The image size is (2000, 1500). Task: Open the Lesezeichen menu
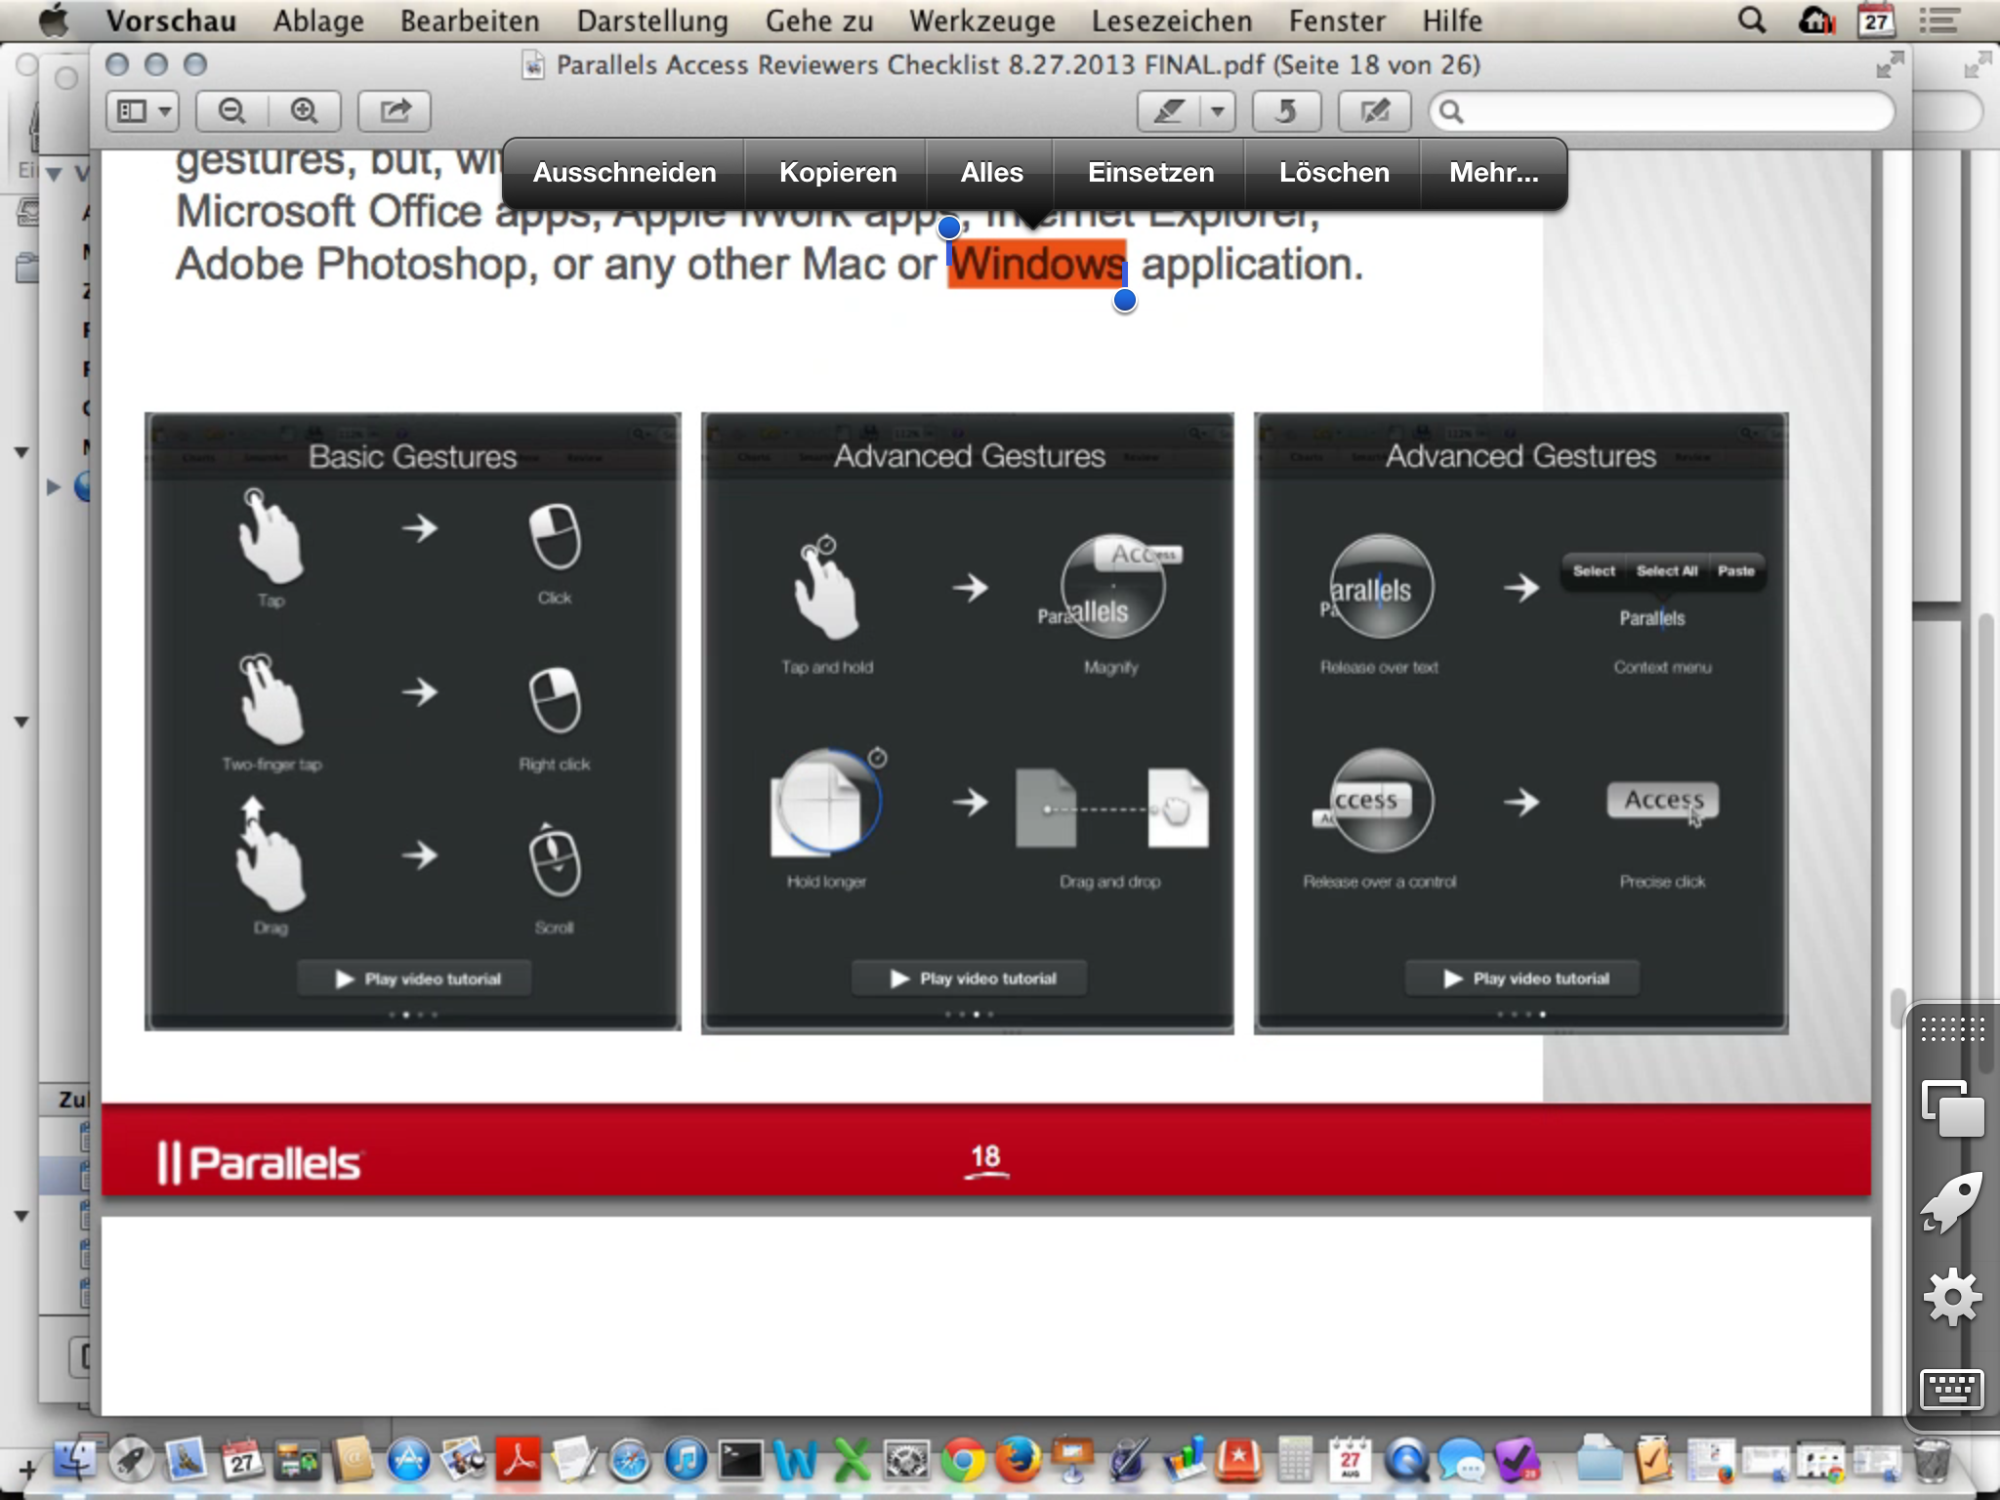pos(1171,20)
